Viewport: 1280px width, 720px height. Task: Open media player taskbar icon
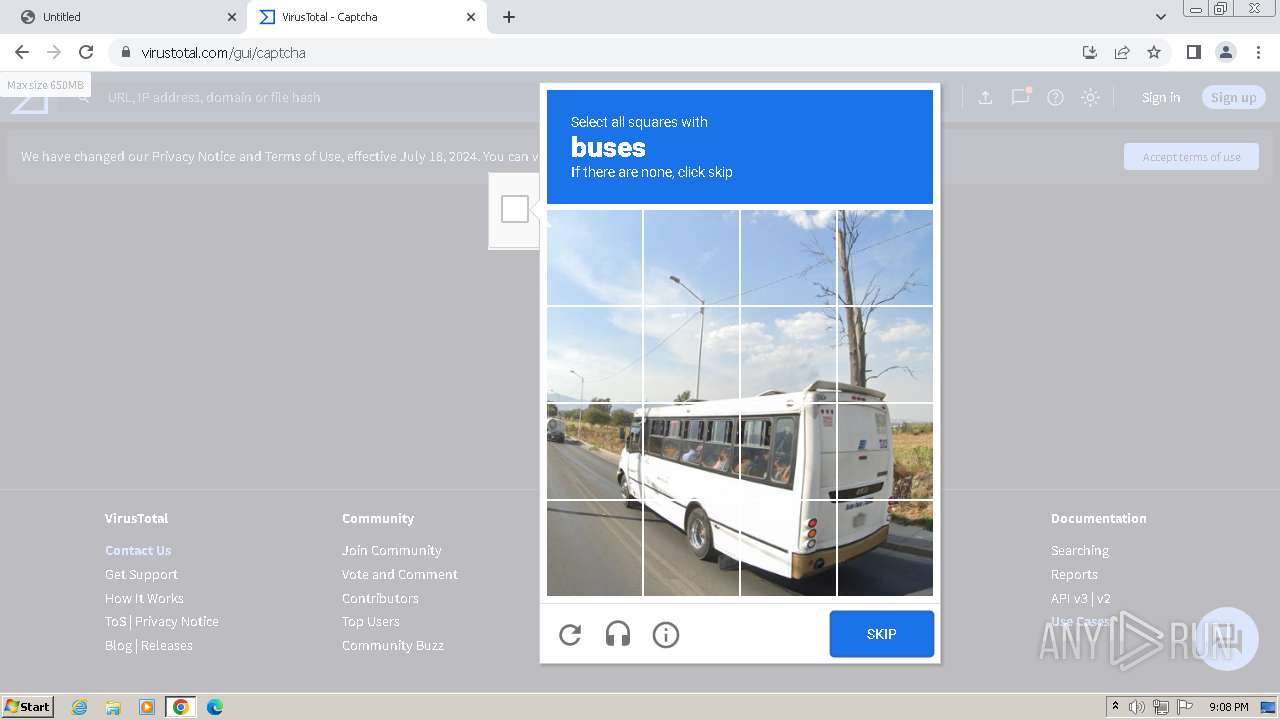pyautogui.click(x=147, y=707)
